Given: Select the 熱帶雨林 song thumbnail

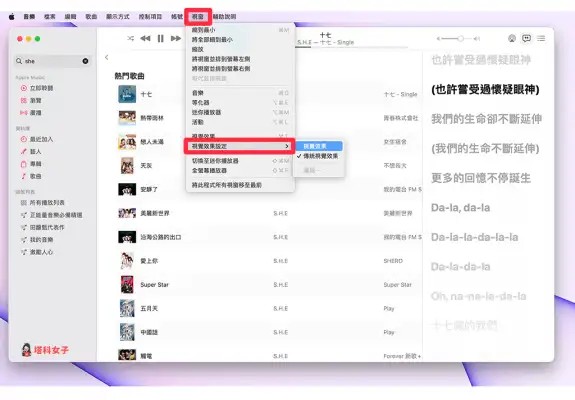Looking at the screenshot, I should point(127,118).
